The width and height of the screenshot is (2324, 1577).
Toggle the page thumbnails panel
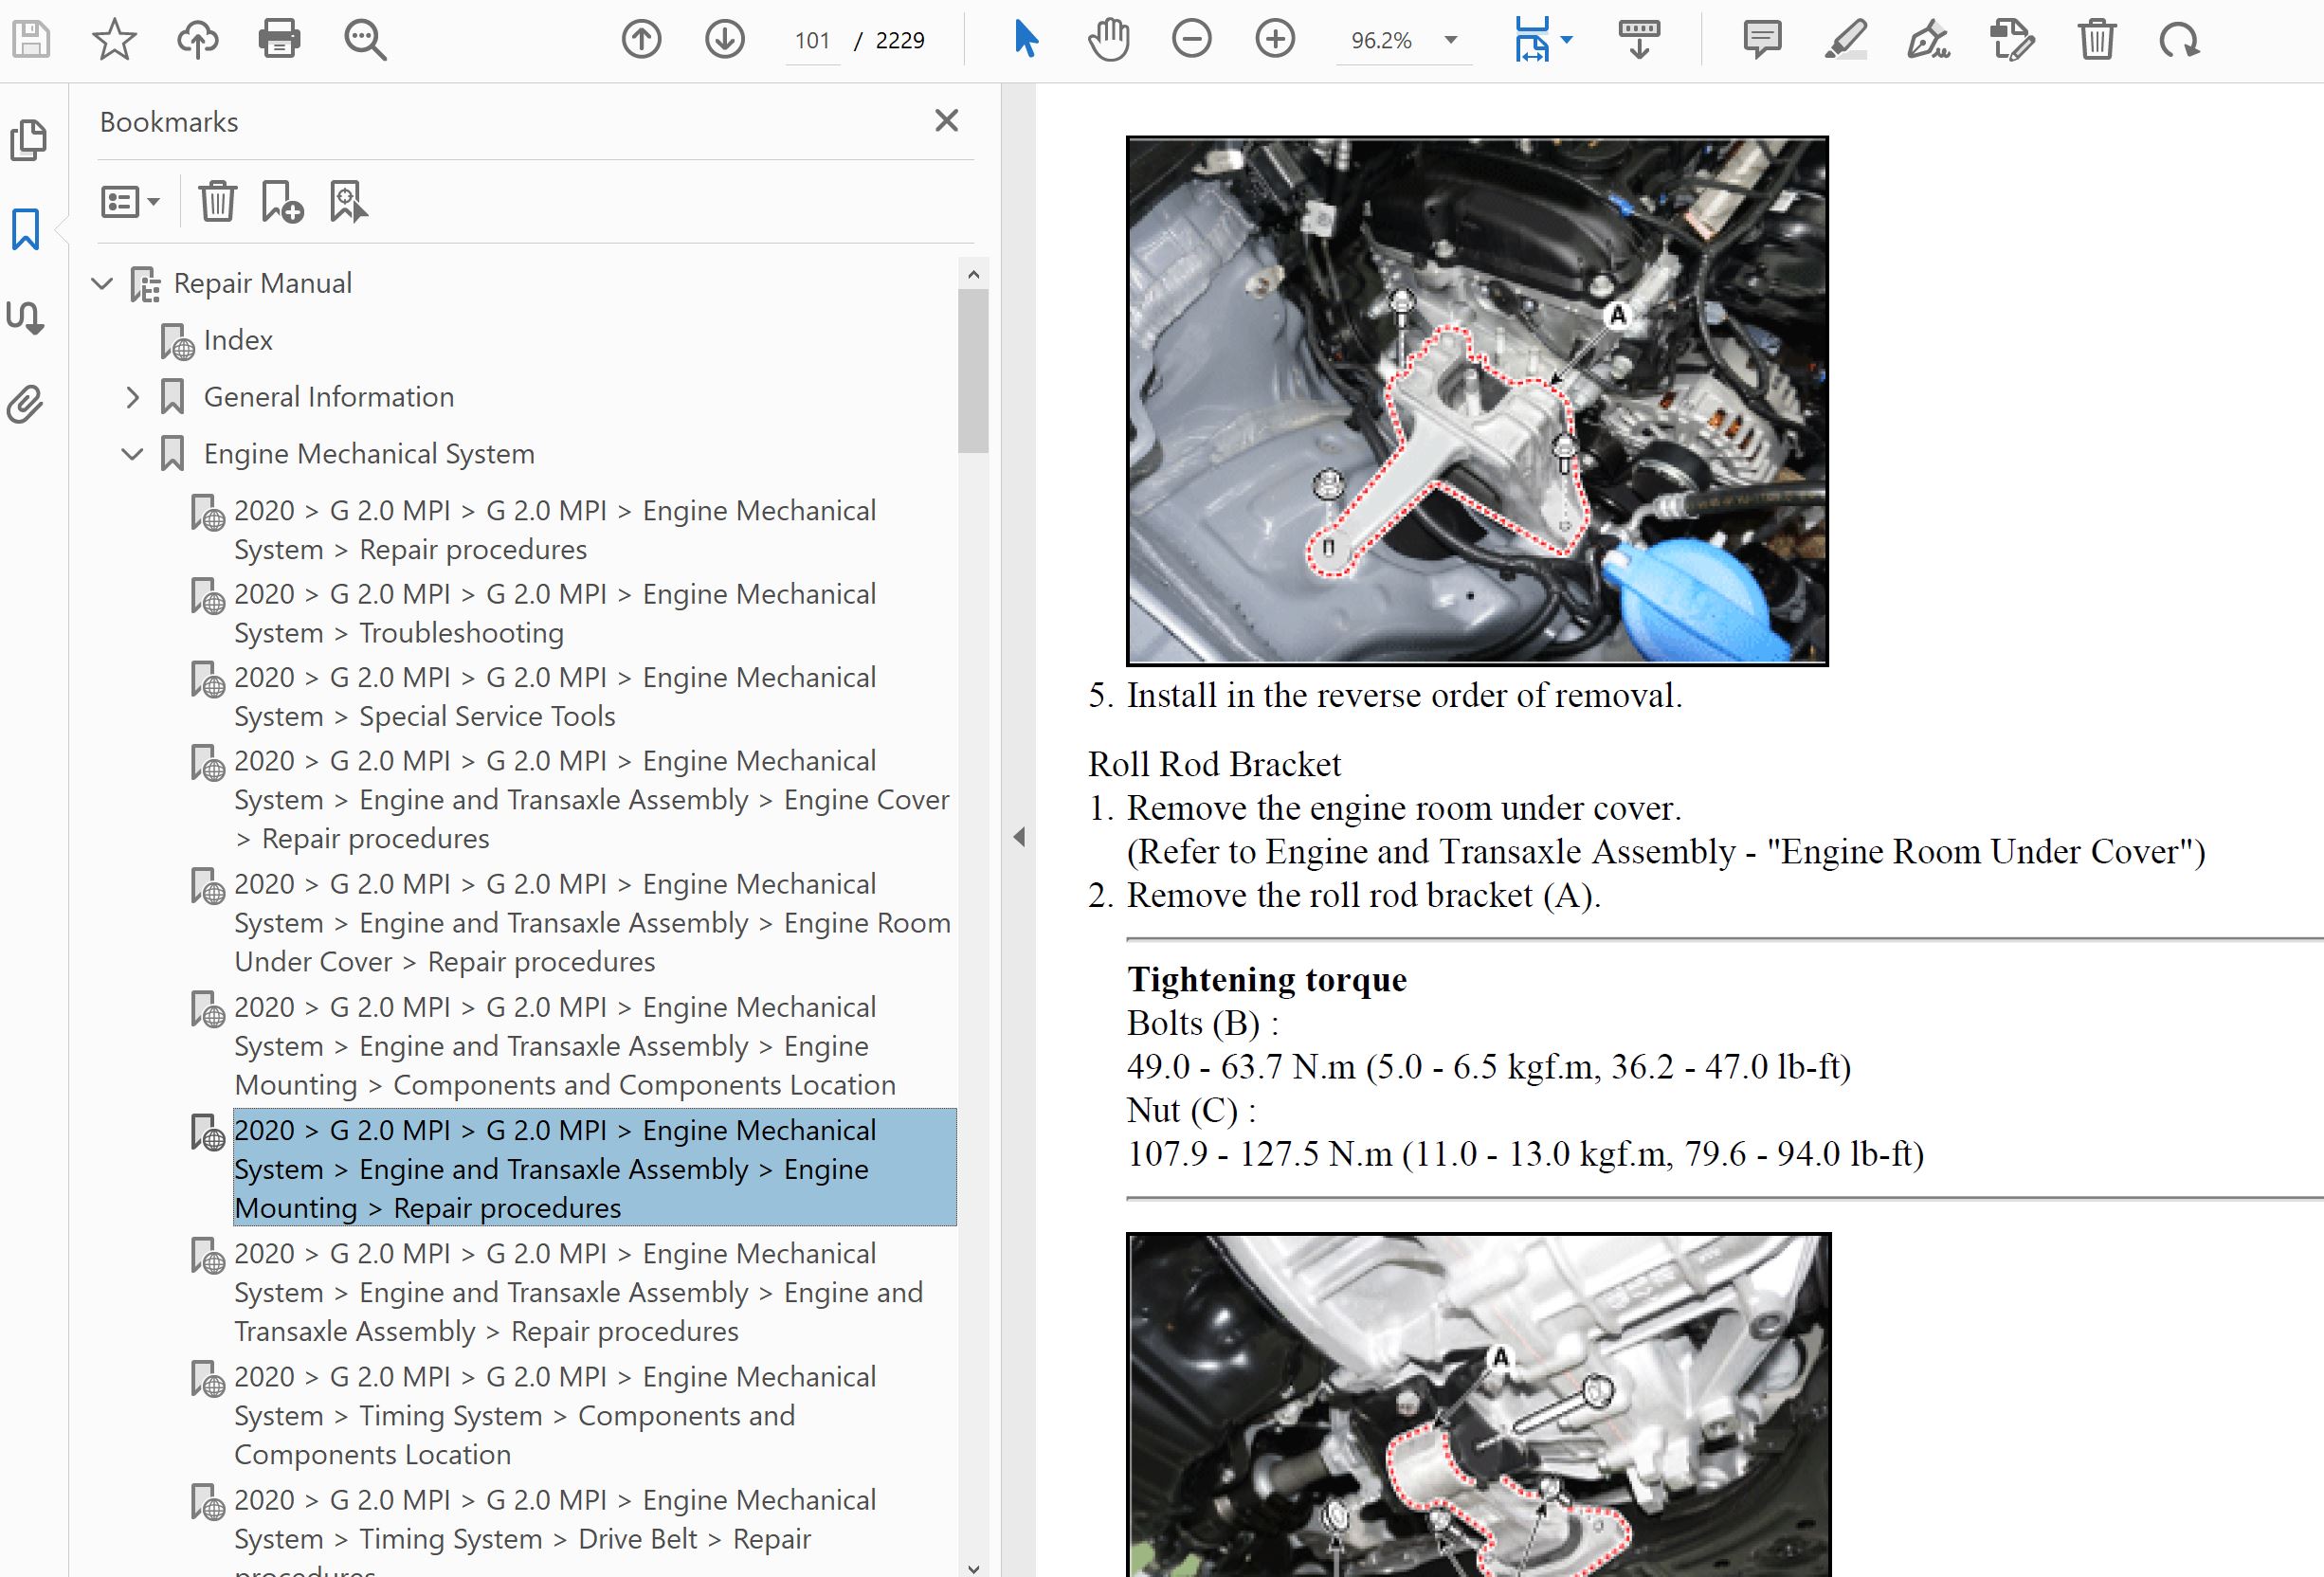27,140
